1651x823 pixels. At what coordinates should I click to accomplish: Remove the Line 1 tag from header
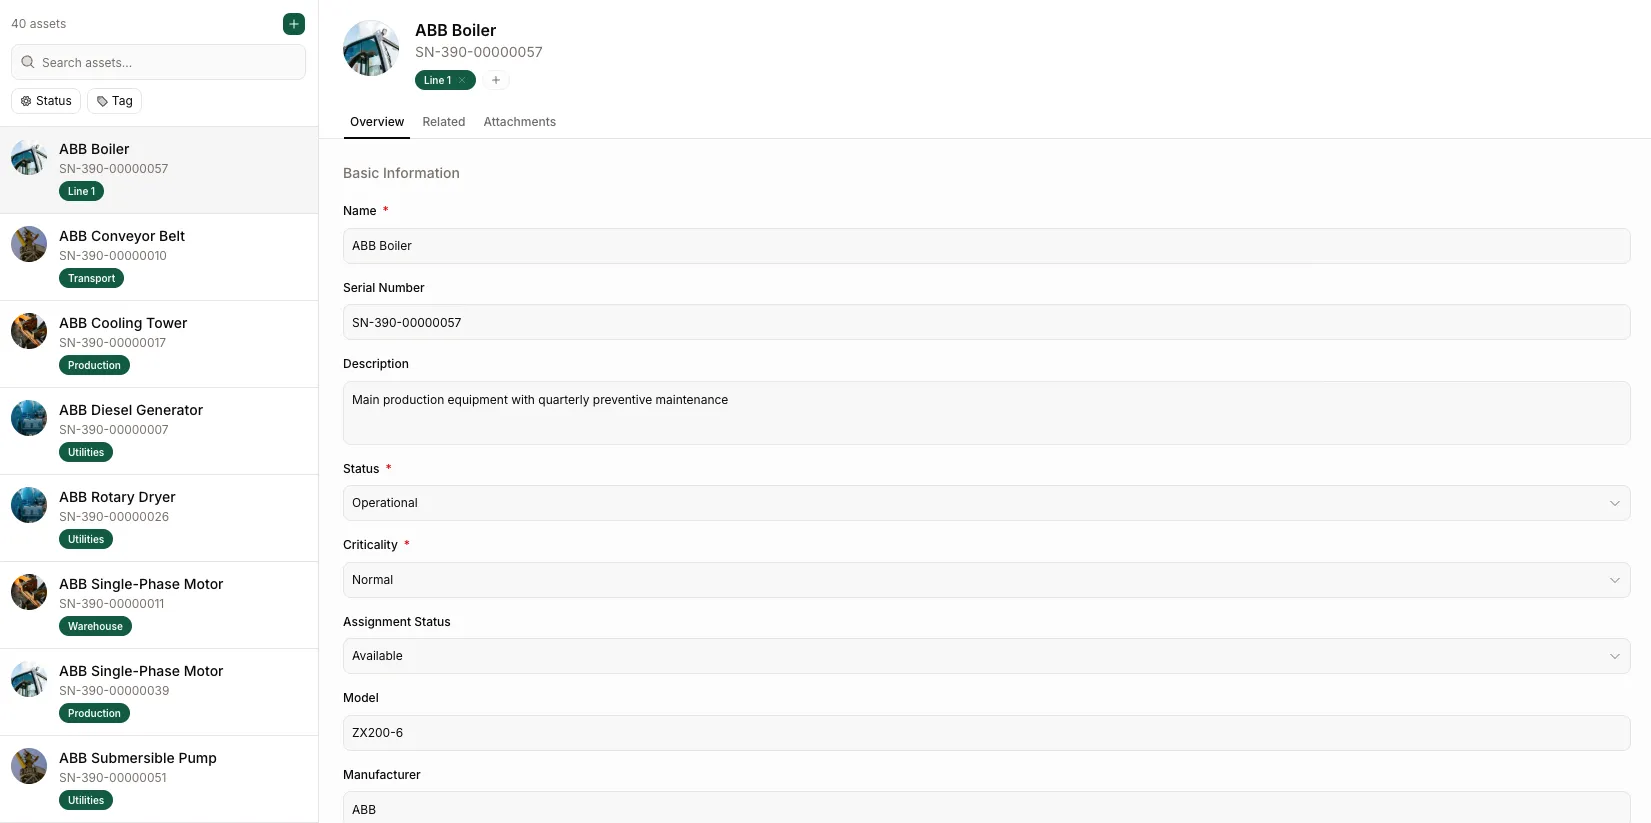coord(462,80)
